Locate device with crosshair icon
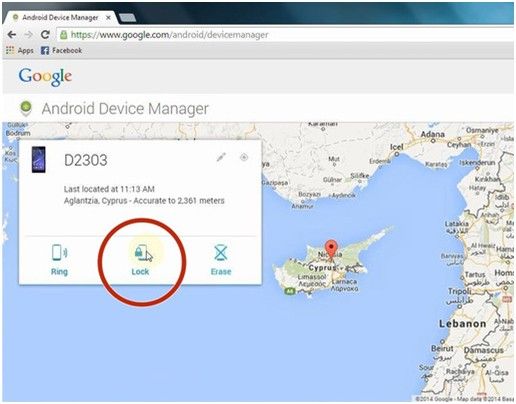This screenshot has width=516, height=404. tap(244, 157)
